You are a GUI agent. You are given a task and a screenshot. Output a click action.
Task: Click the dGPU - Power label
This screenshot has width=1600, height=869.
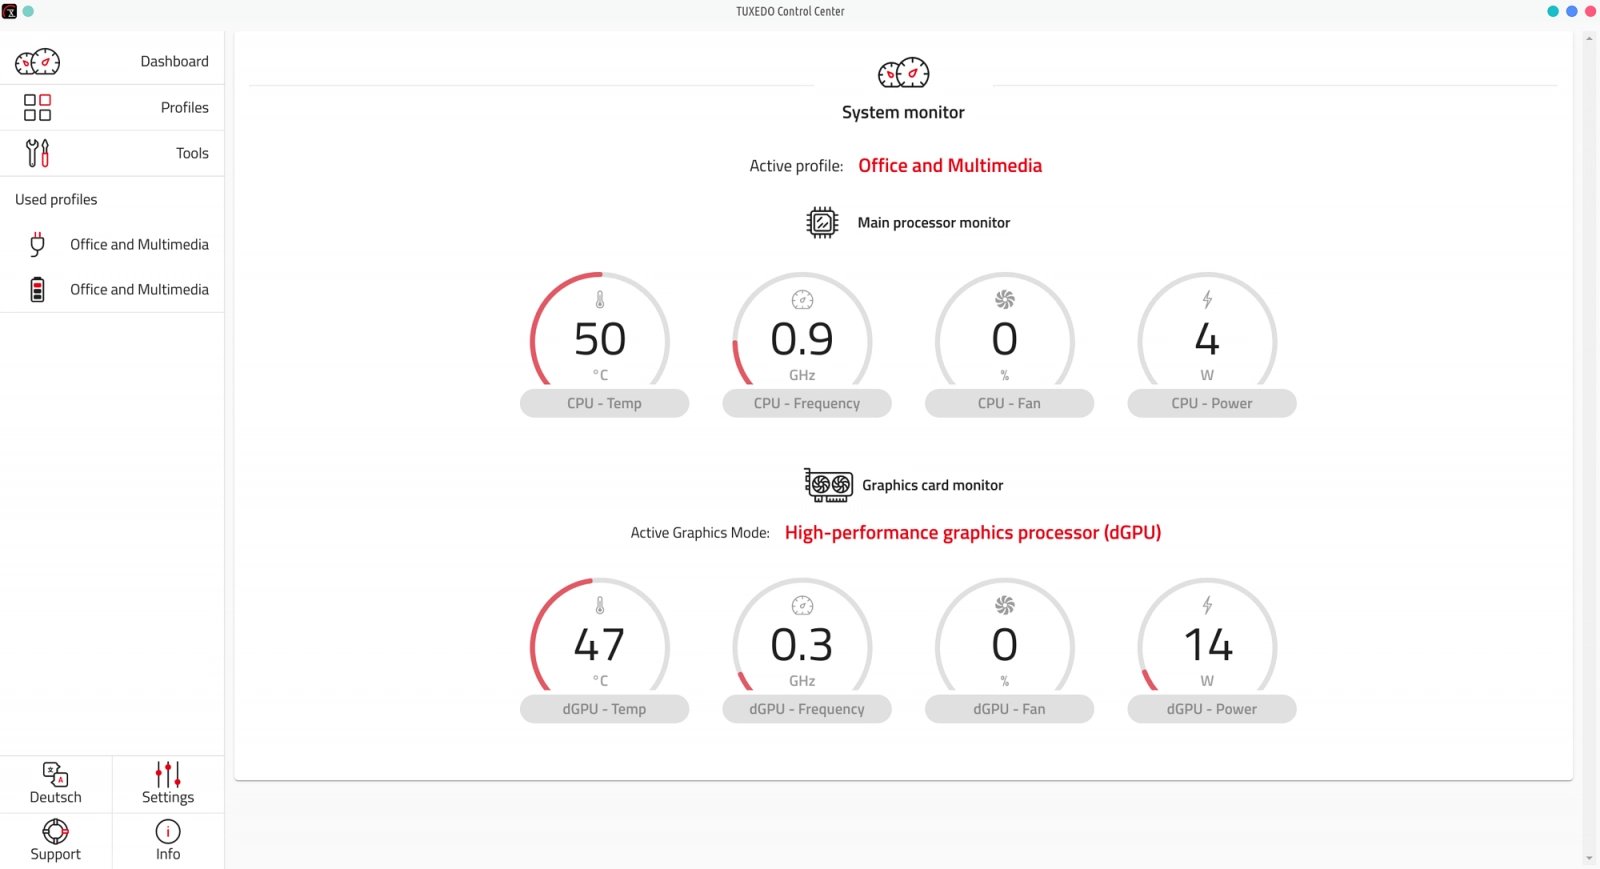pos(1212,709)
